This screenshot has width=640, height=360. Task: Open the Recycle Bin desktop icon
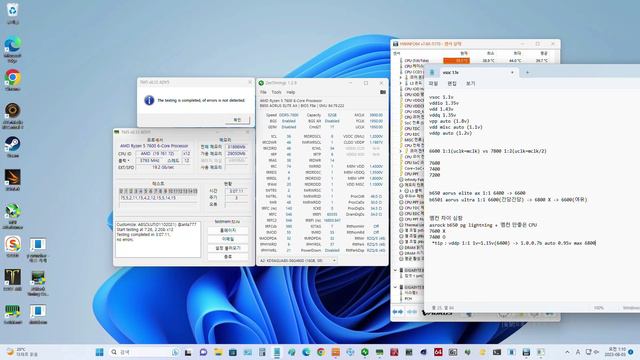coord(13,12)
